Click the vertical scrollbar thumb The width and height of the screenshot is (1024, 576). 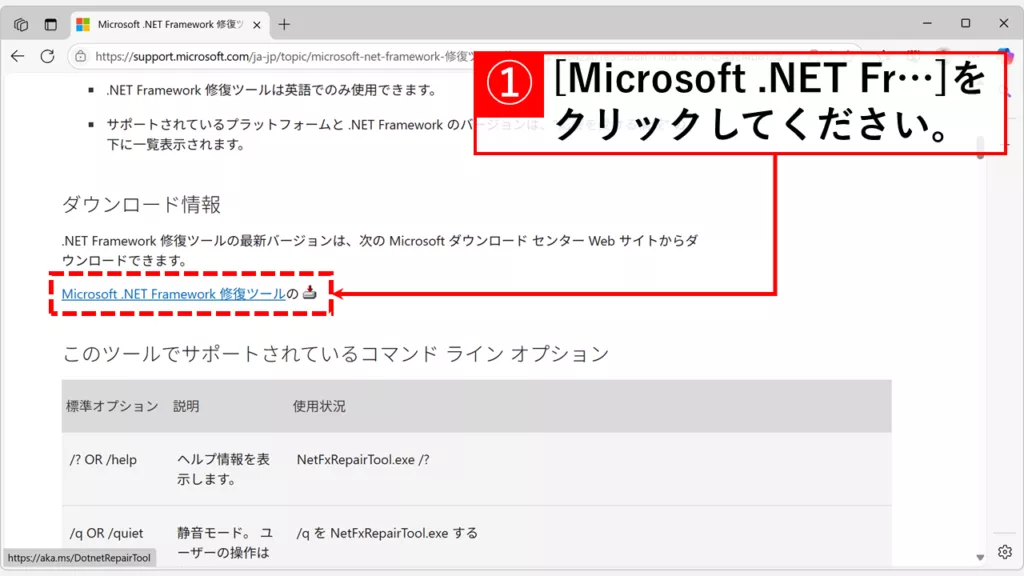pos(980,147)
